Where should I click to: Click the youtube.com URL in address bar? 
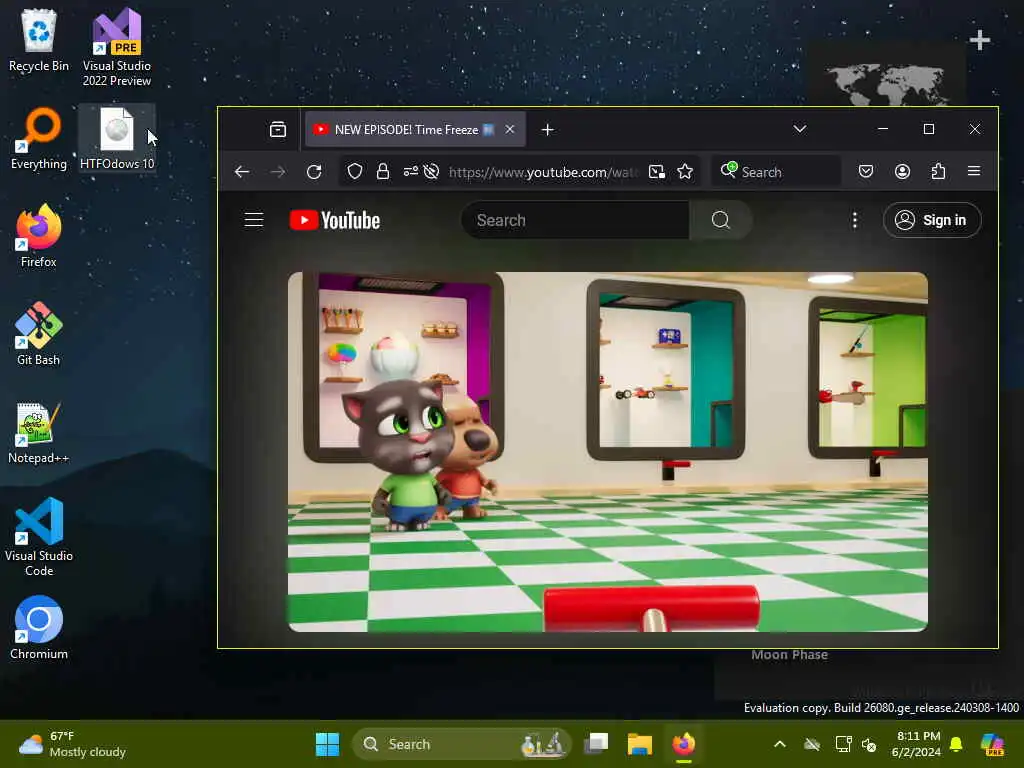tap(543, 172)
